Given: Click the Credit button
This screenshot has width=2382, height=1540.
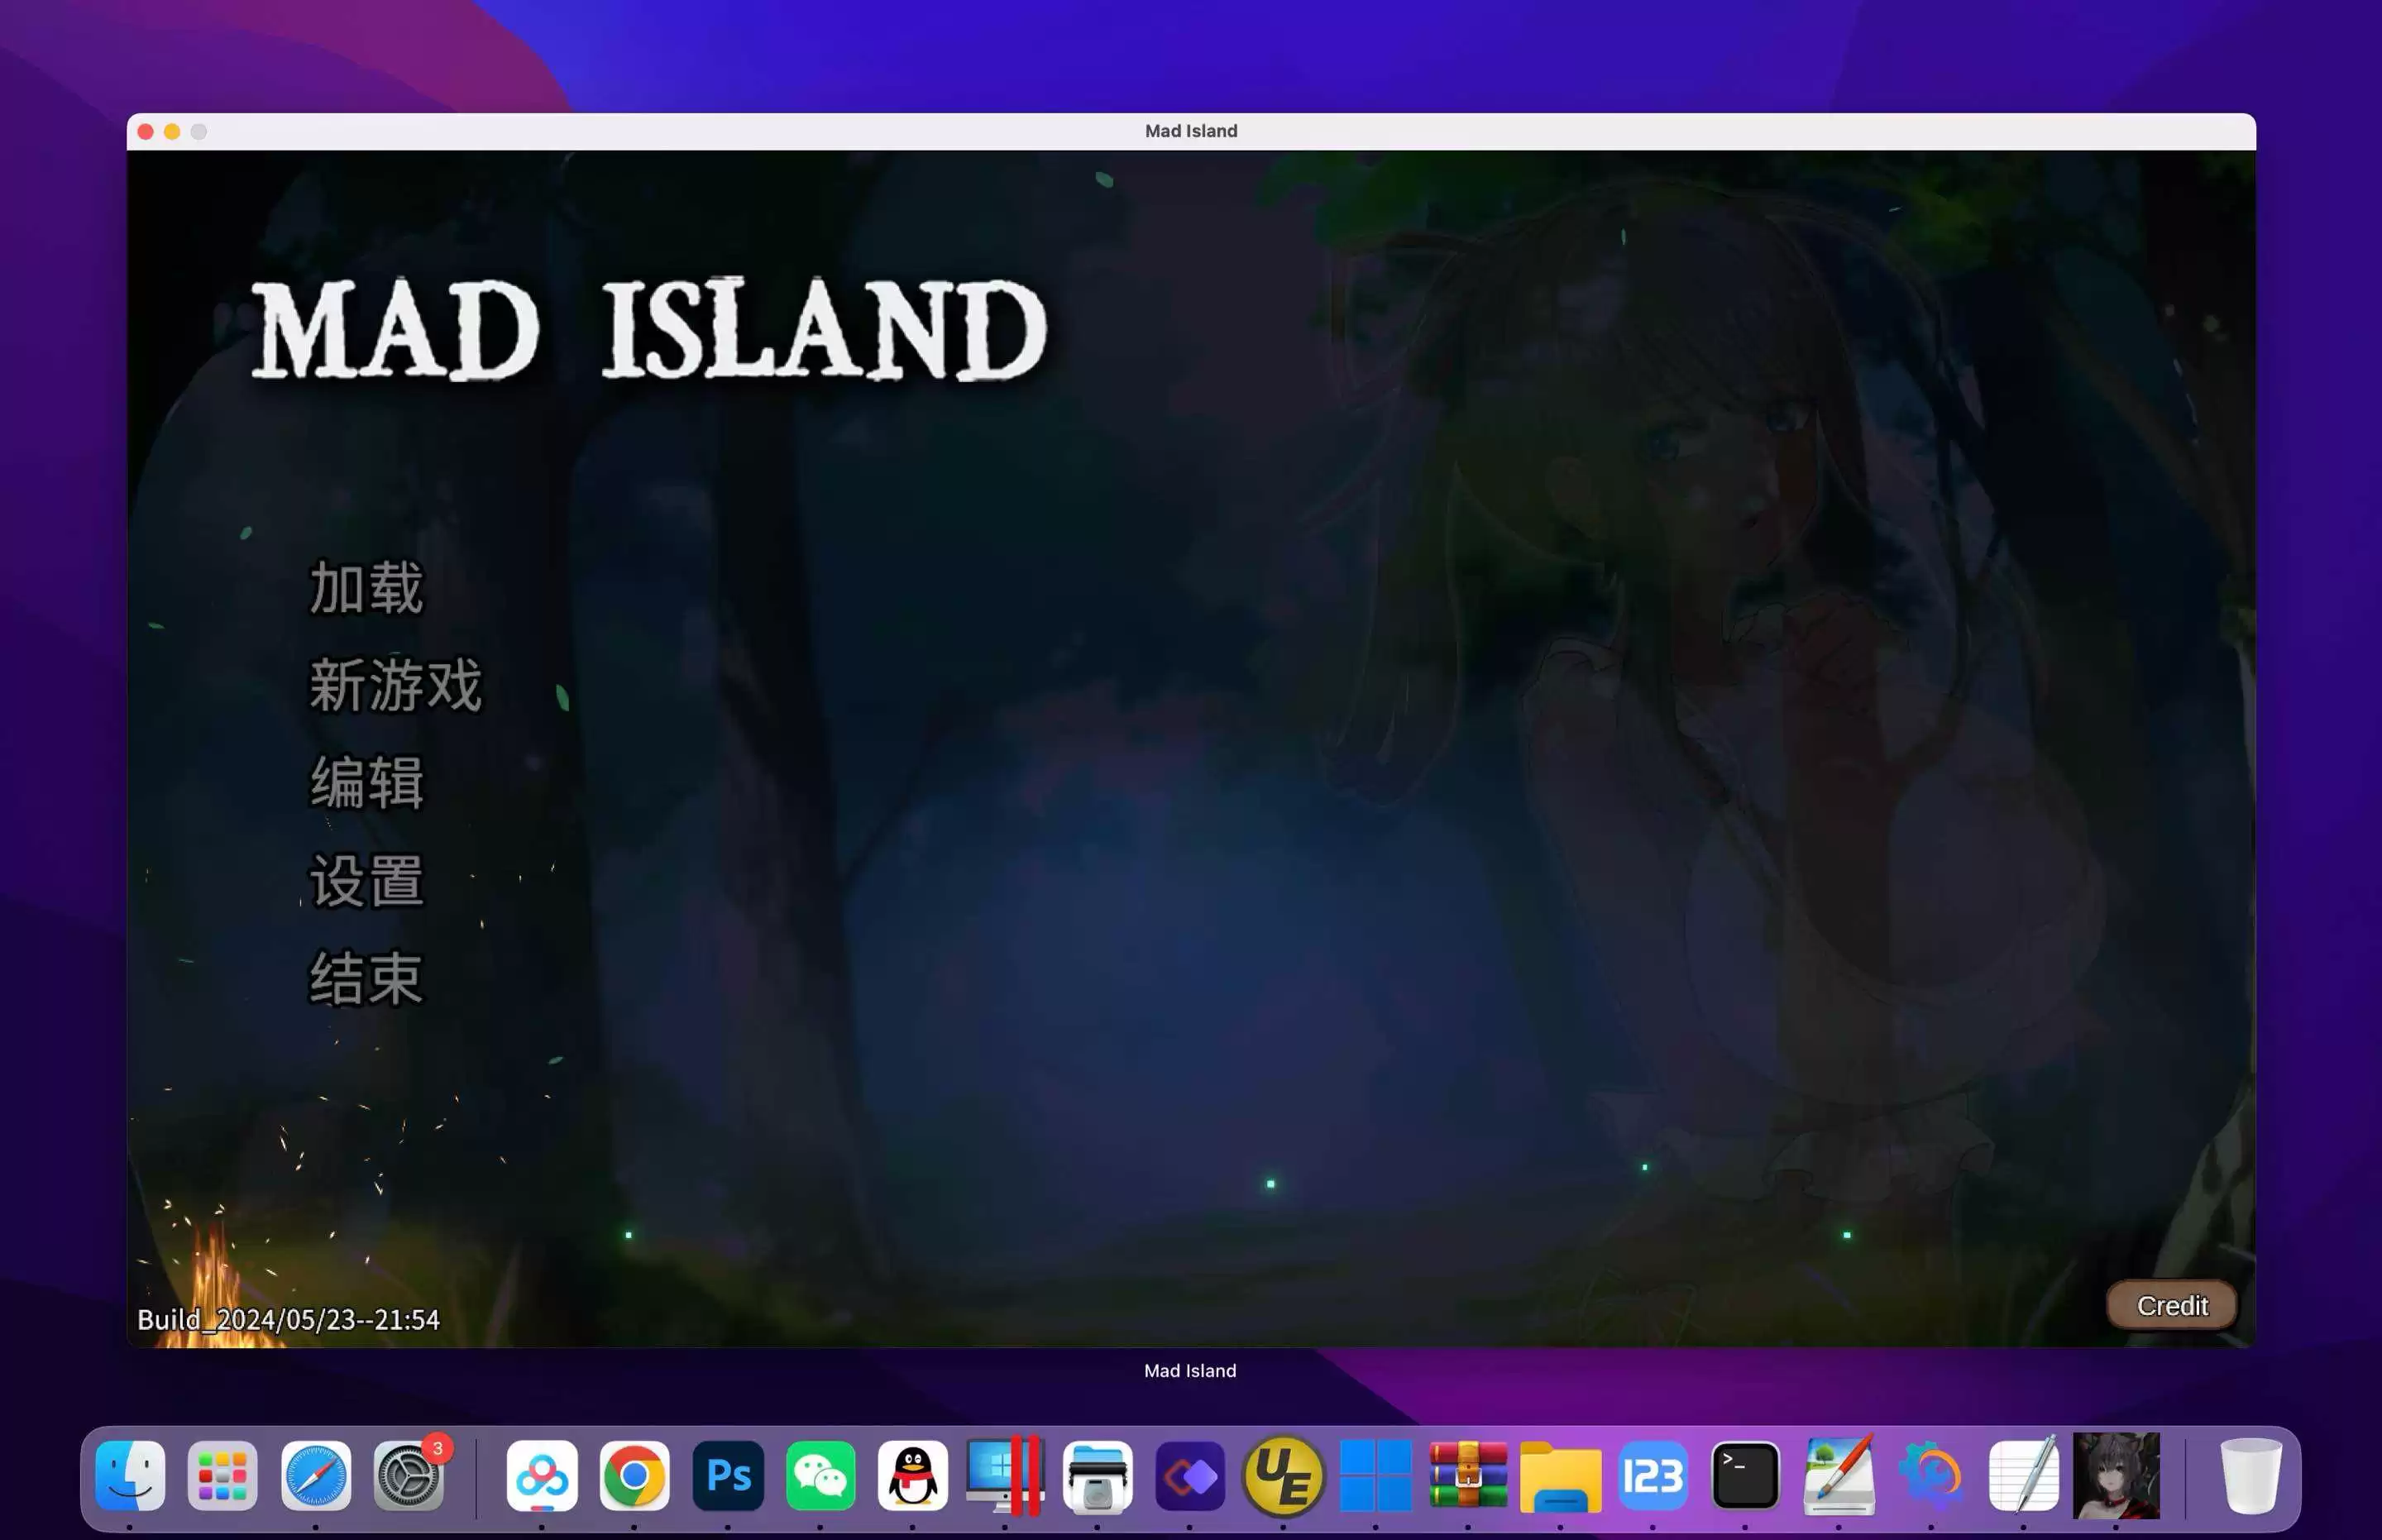Looking at the screenshot, I should tap(2172, 1305).
